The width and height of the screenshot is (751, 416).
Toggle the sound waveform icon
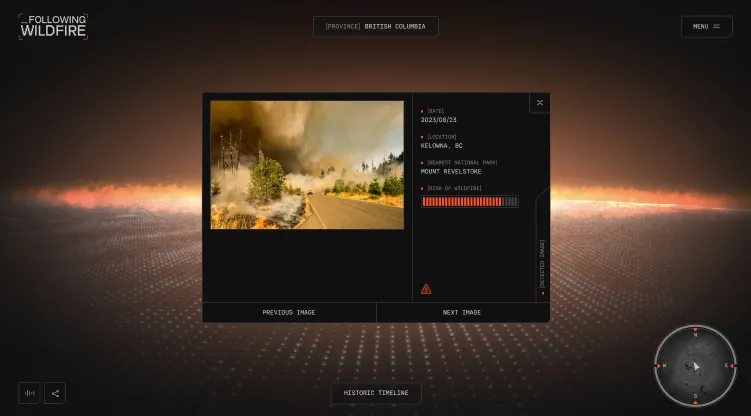click(x=29, y=393)
